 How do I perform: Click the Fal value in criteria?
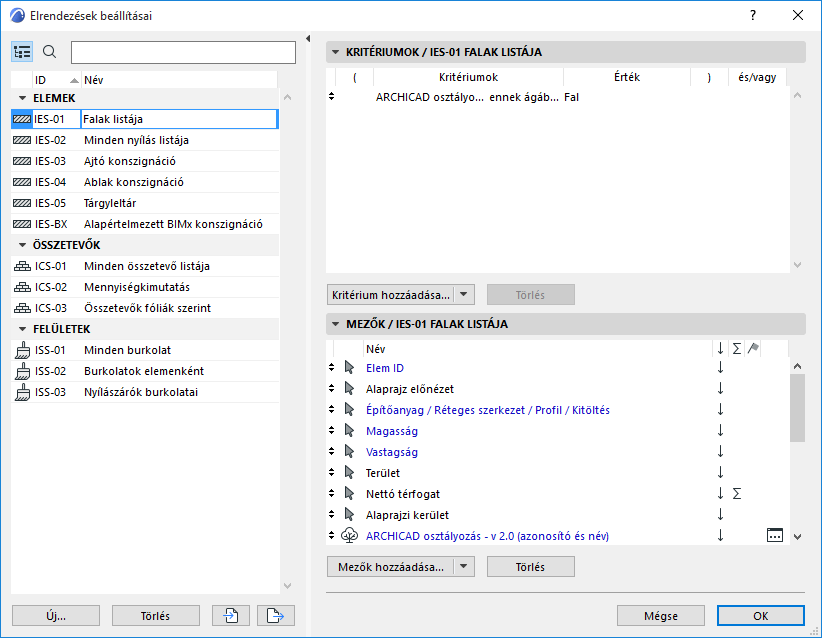click(571, 97)
